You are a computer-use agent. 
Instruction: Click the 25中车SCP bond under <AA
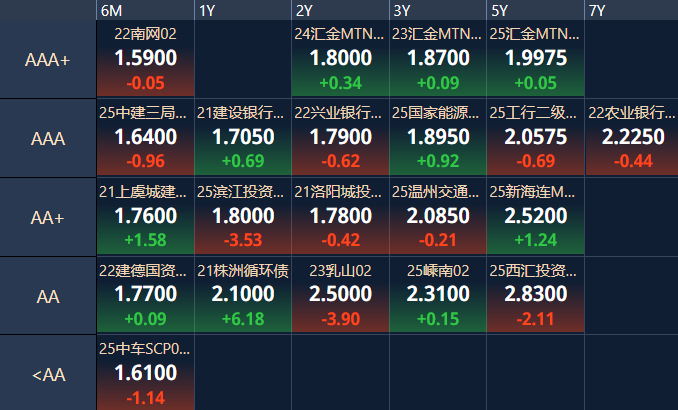(x=145, y=373)
